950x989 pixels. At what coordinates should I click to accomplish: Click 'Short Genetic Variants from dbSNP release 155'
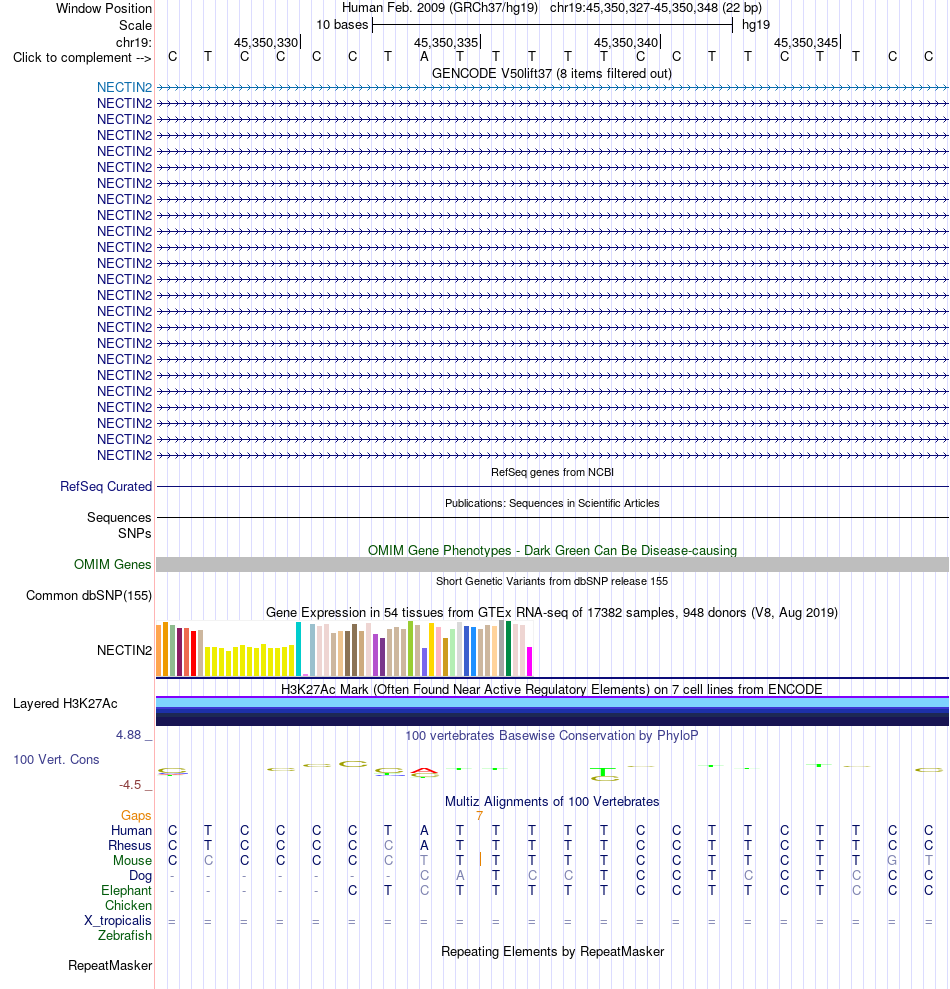pyautogui.click(x=552, y=581)
